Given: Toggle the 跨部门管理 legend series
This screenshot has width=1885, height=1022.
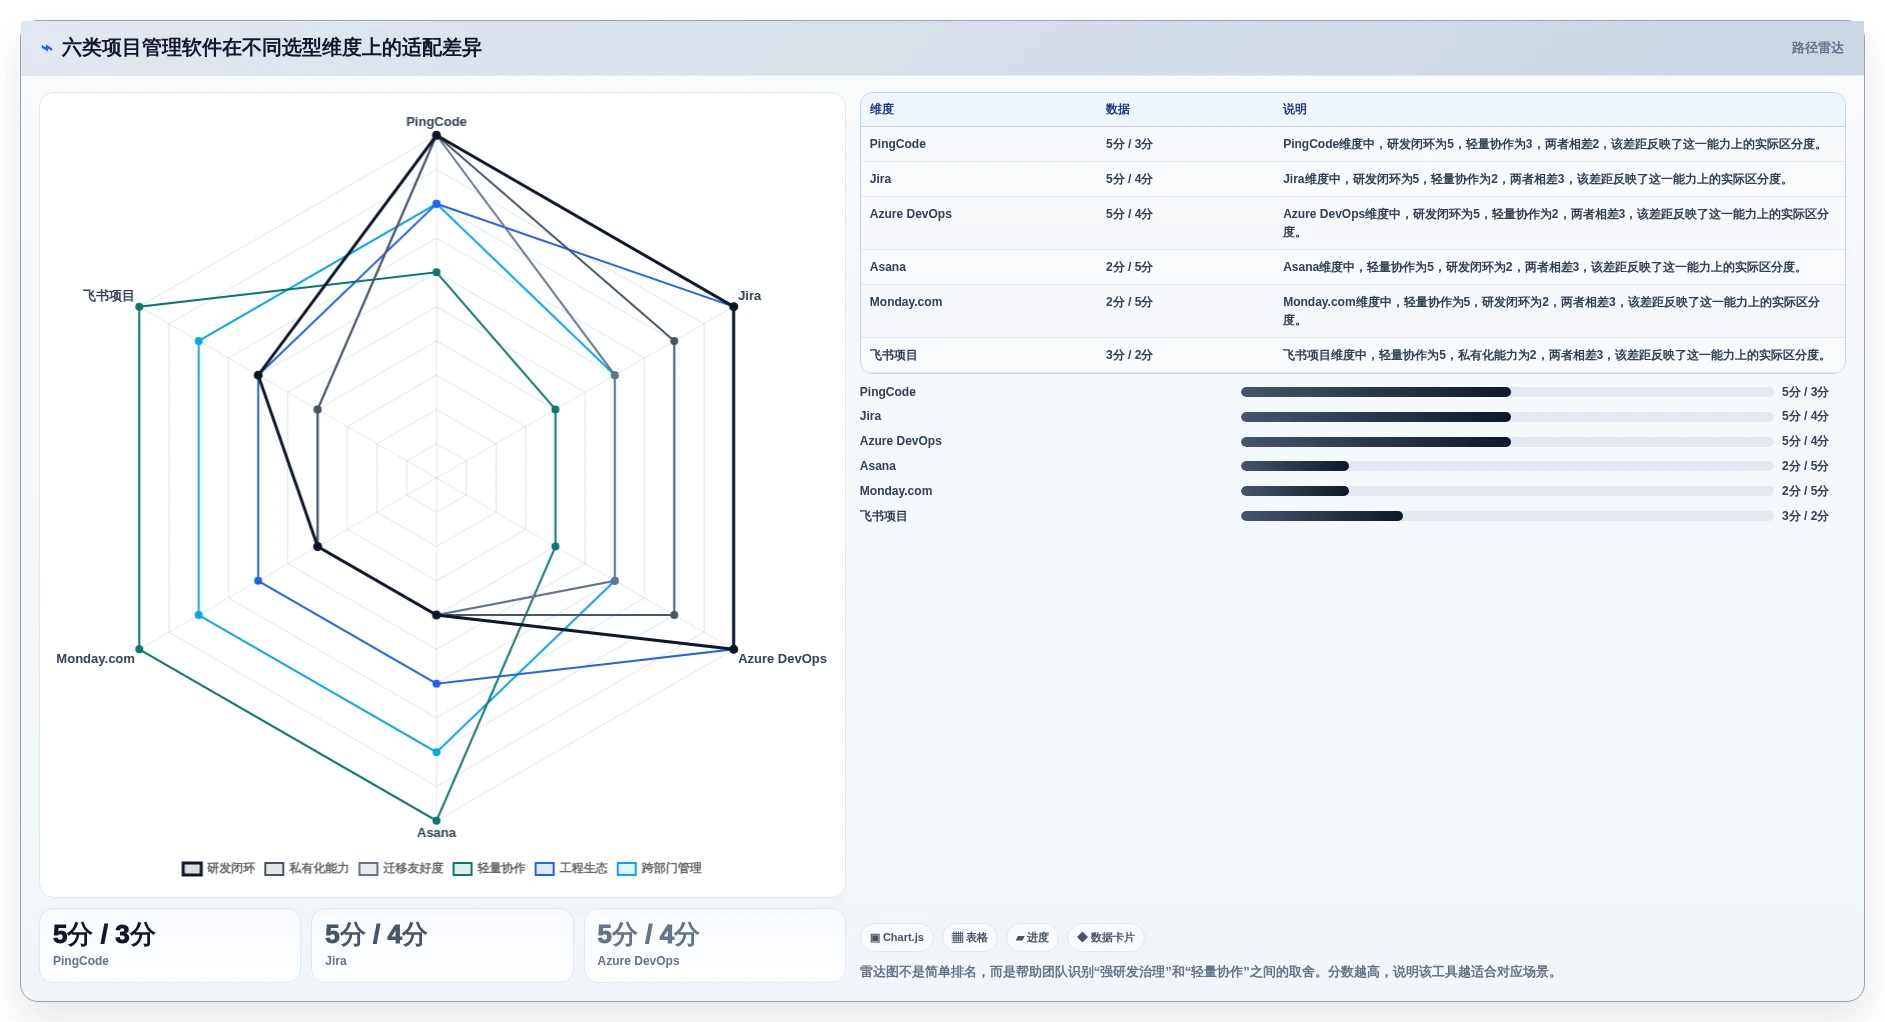Looking at the screenshot, I should [659, 869].
